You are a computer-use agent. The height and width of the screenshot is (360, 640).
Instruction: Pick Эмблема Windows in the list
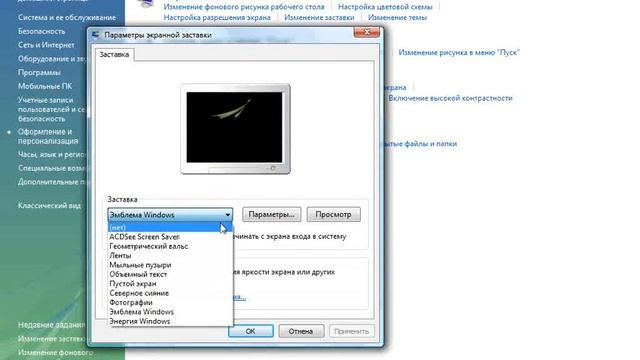[x=170, y=312]
